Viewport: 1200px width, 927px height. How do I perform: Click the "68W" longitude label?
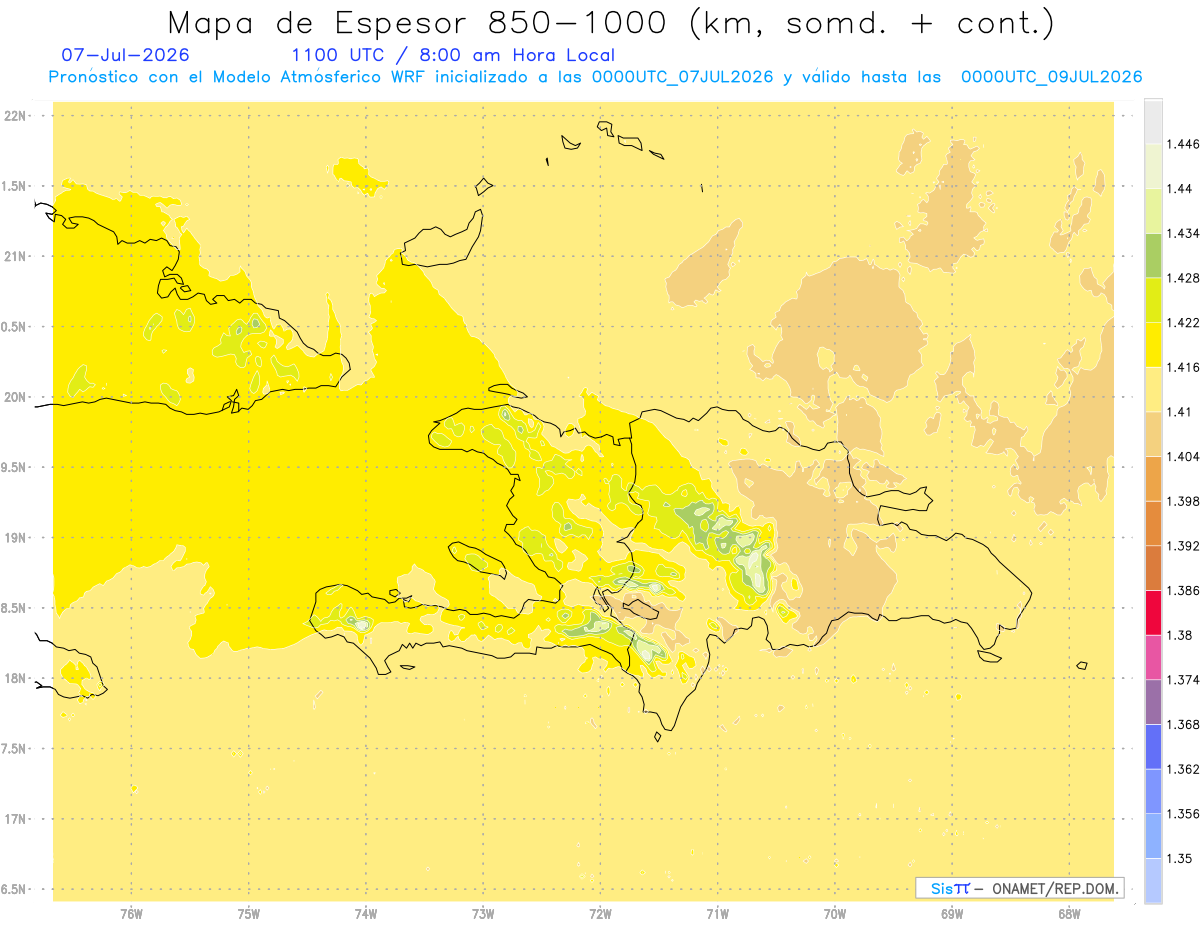(x=1069, y=914)
